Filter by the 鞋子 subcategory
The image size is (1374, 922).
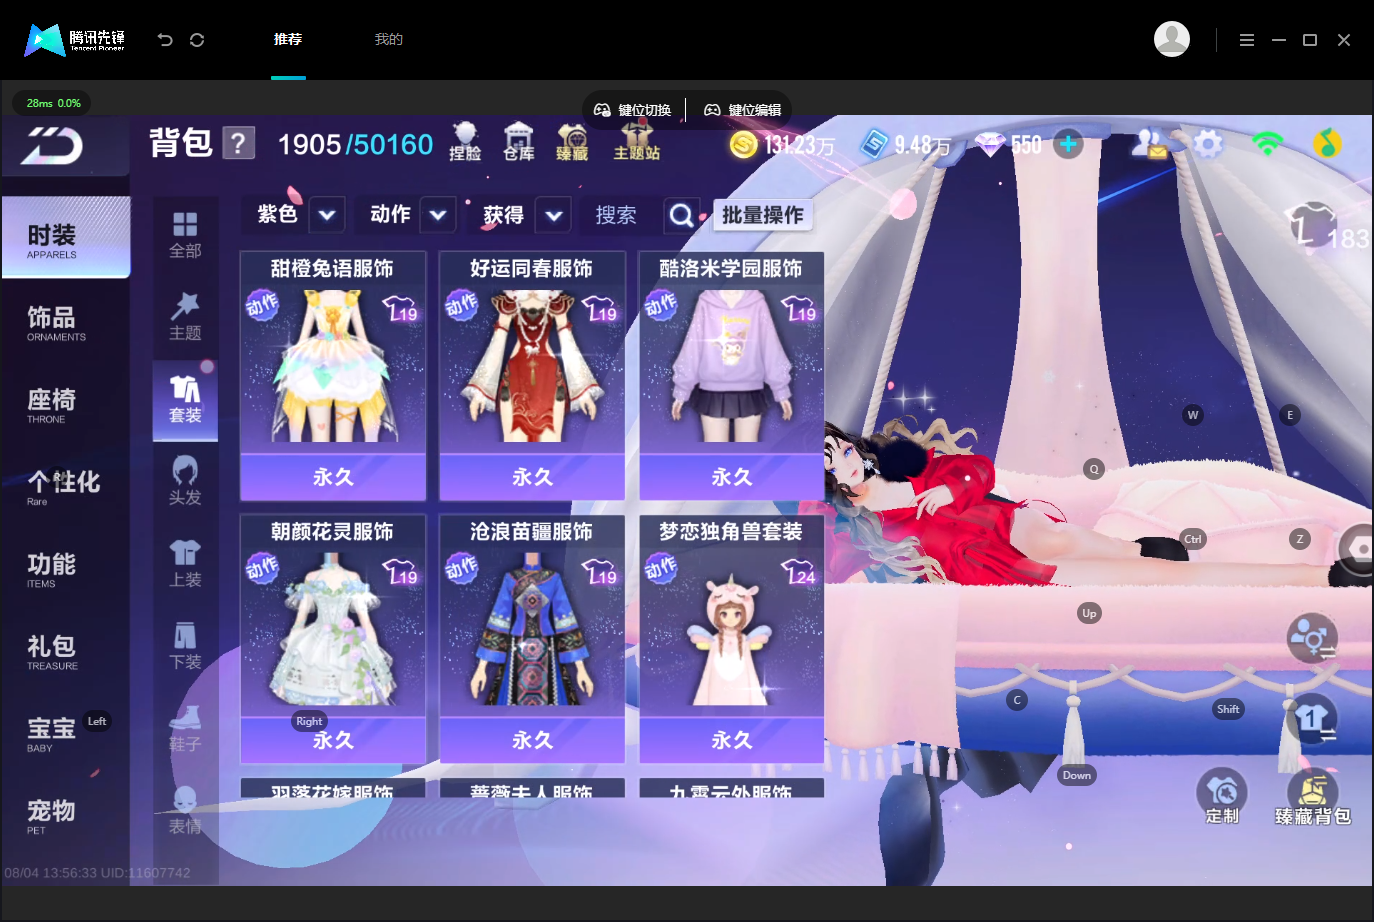click(x=185, y=729)
